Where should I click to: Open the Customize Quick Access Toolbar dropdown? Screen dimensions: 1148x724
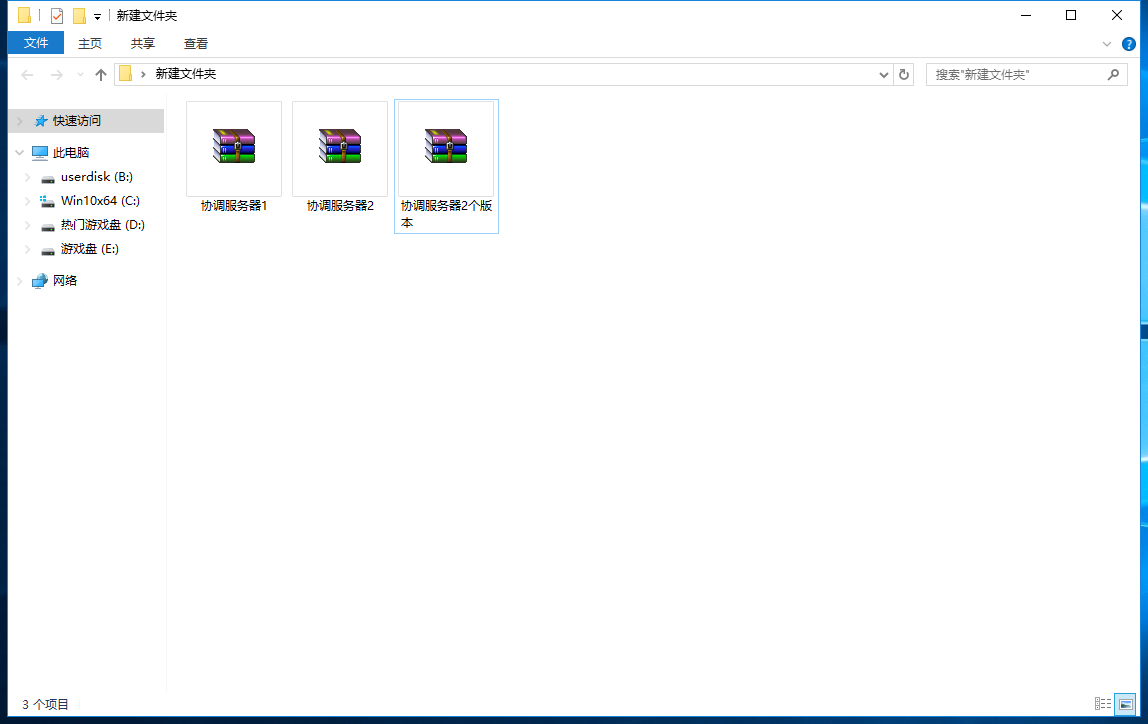(97, 17)
